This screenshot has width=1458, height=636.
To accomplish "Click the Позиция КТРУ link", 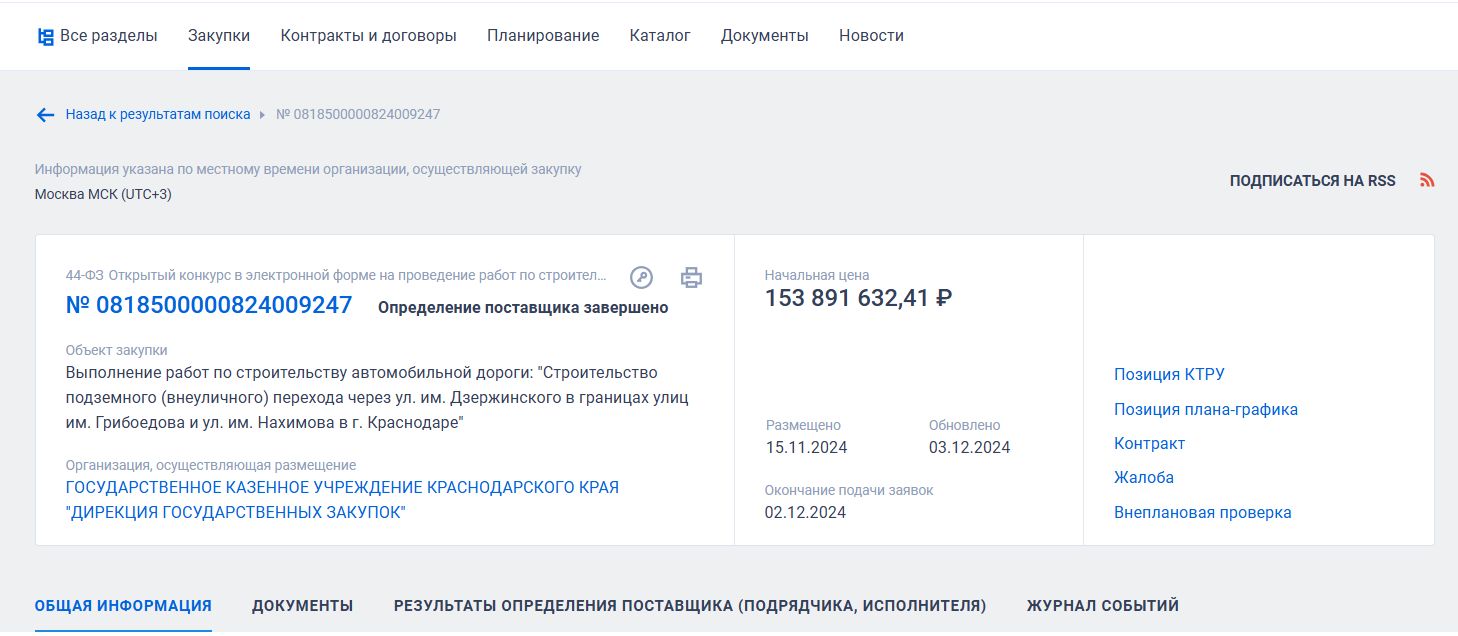I will 1169,375.
